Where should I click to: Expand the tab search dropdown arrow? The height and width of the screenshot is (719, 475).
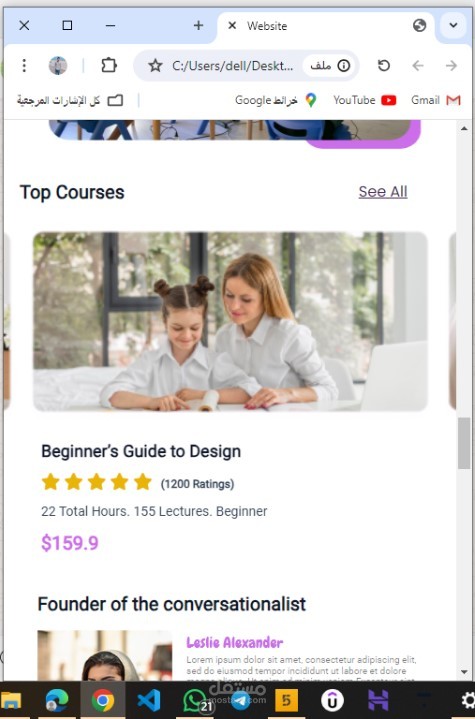(x=453, y=25)
